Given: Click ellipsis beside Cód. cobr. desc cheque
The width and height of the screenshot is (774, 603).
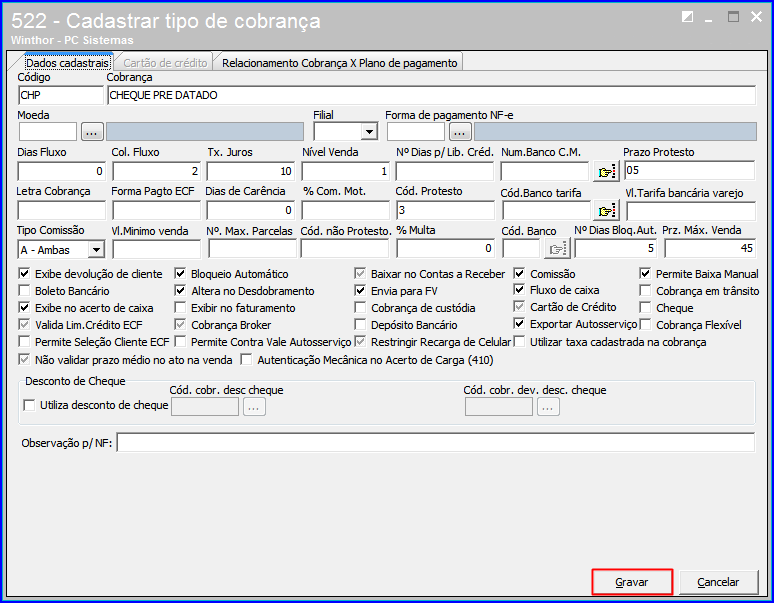Looking at the screenshot, I should click(x=254, y=407).
